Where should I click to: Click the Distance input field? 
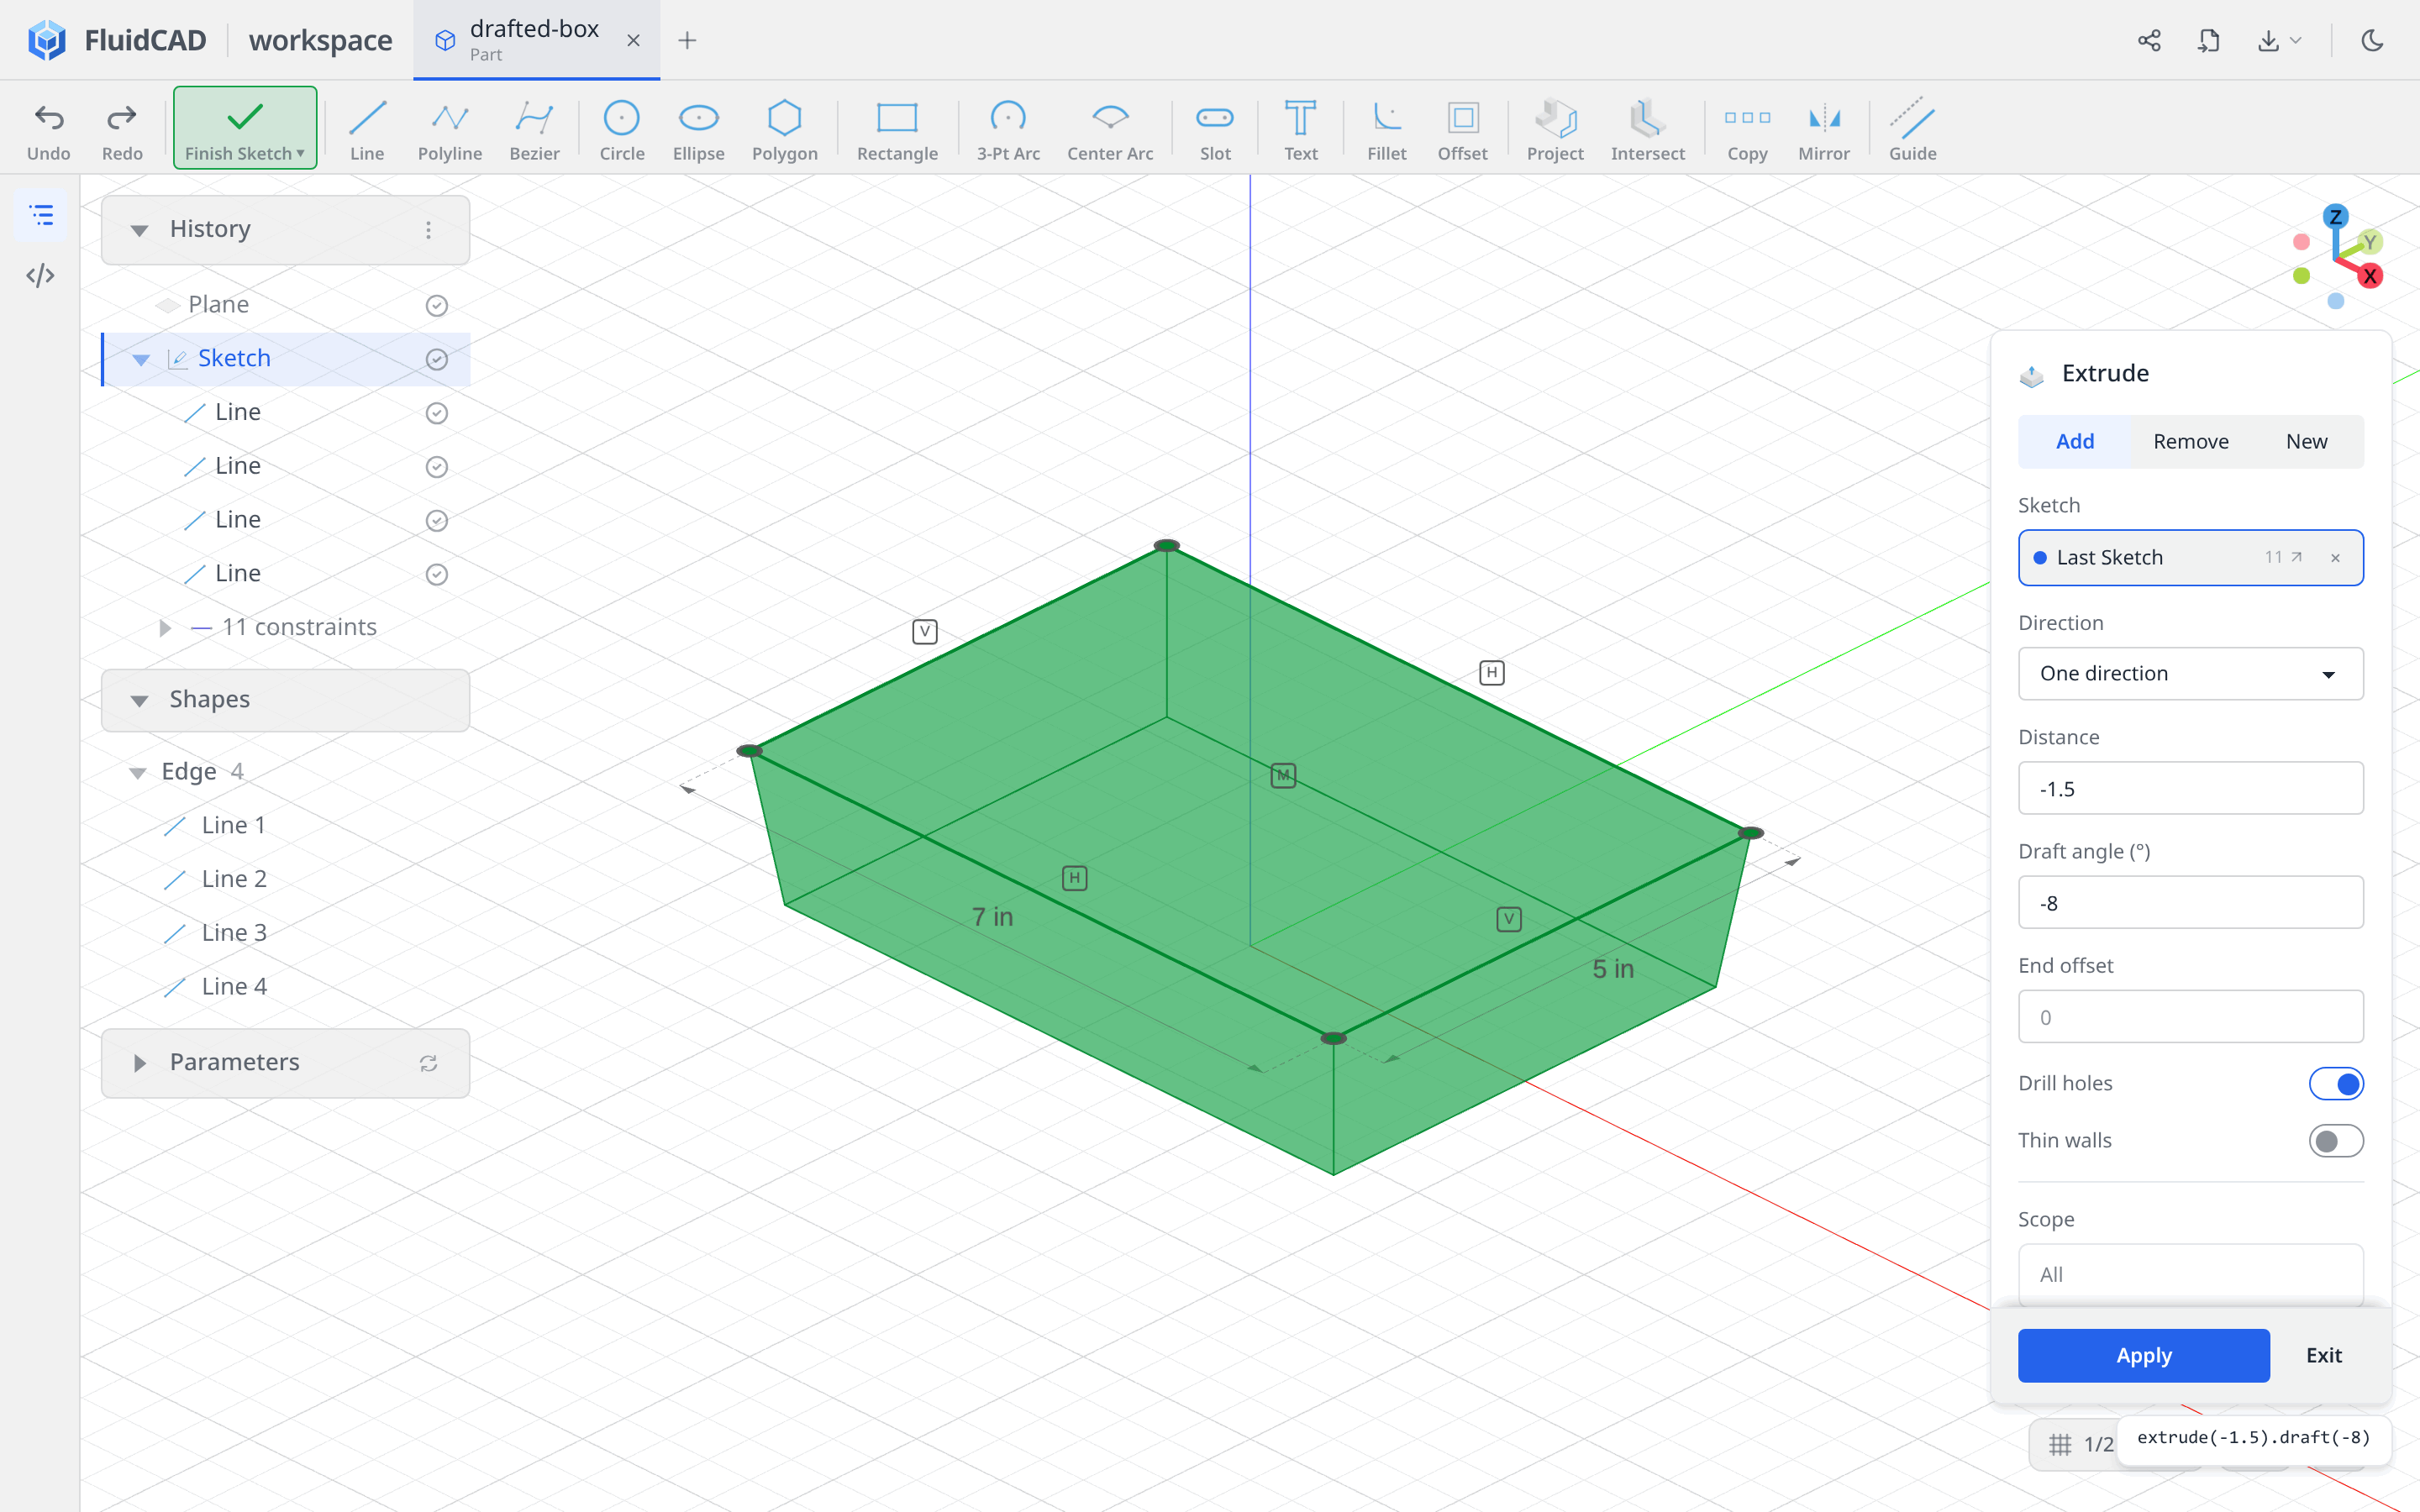click(2190, 788)
